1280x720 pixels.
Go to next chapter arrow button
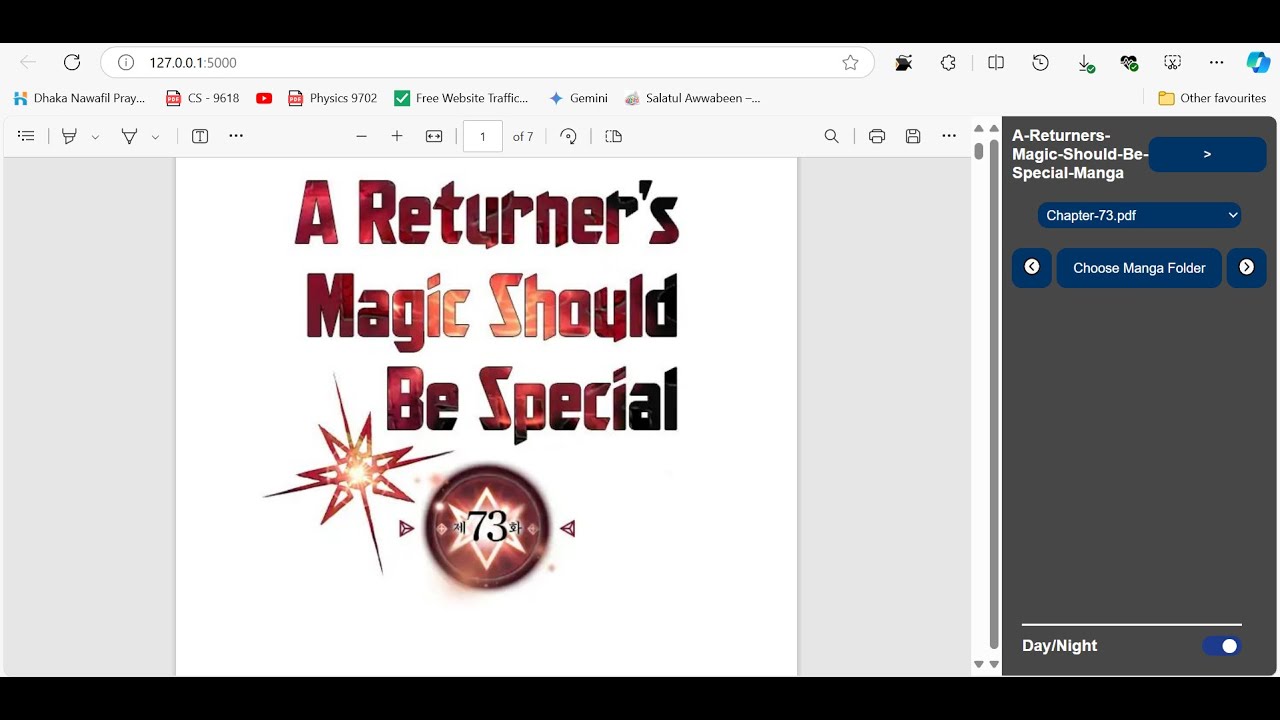[x=1246, y=267]
